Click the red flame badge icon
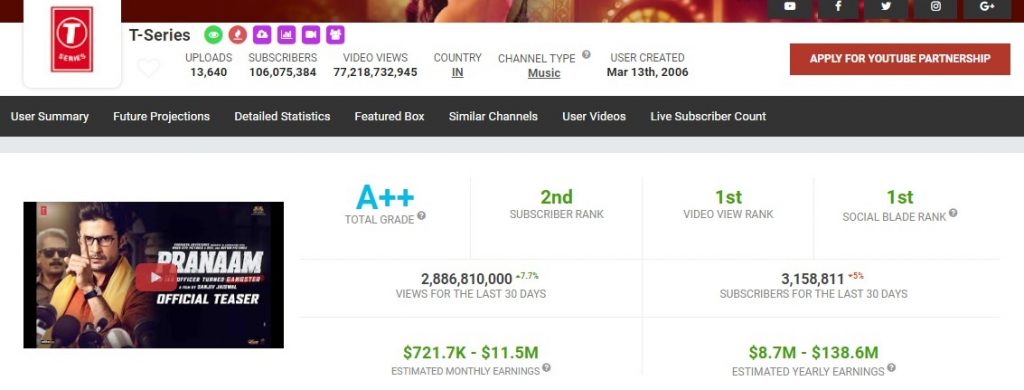The height and width of the screenshot is (390, 1024). 238,35
